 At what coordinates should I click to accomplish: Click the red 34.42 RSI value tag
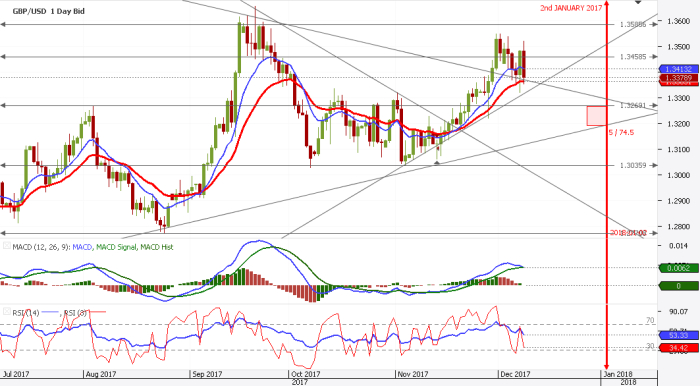coord(679,348)
